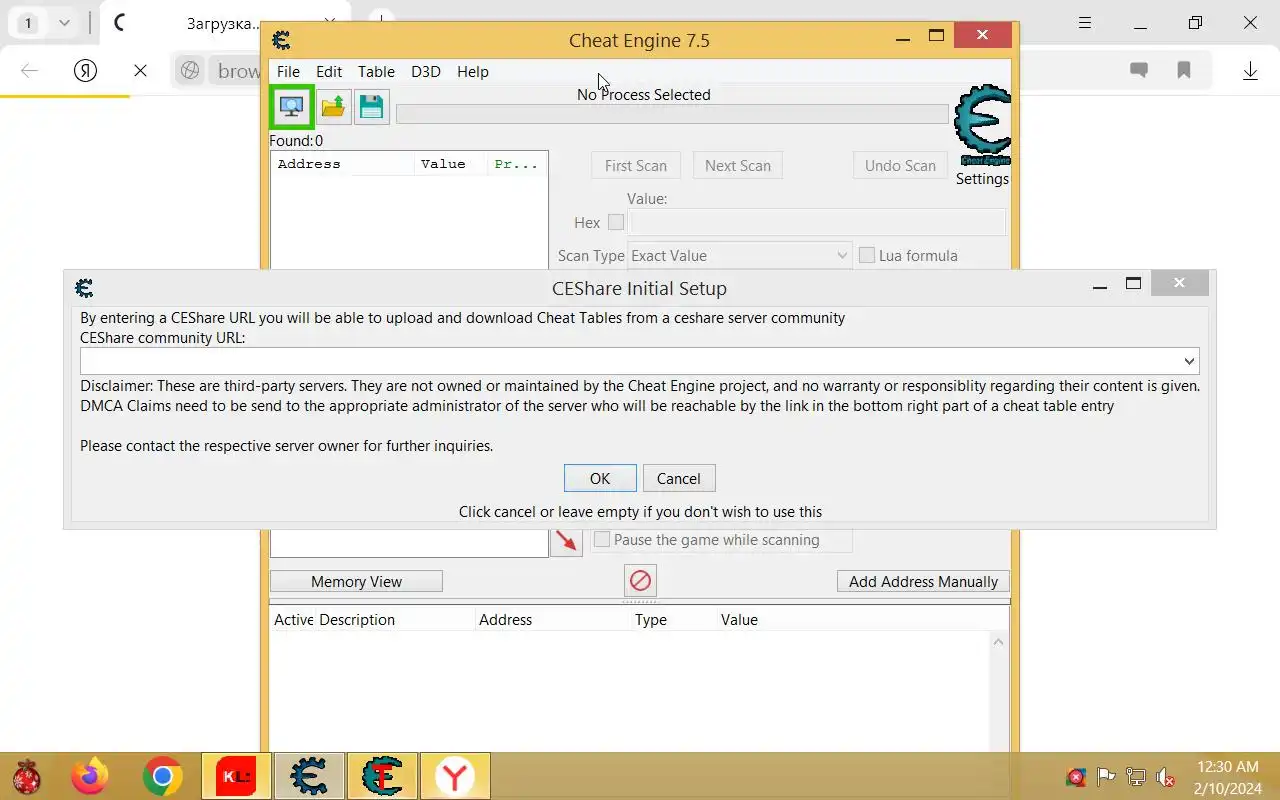Click the browser back arrow
The width and height of the screenshot is (1280, 800).
(x=29, y=71)
